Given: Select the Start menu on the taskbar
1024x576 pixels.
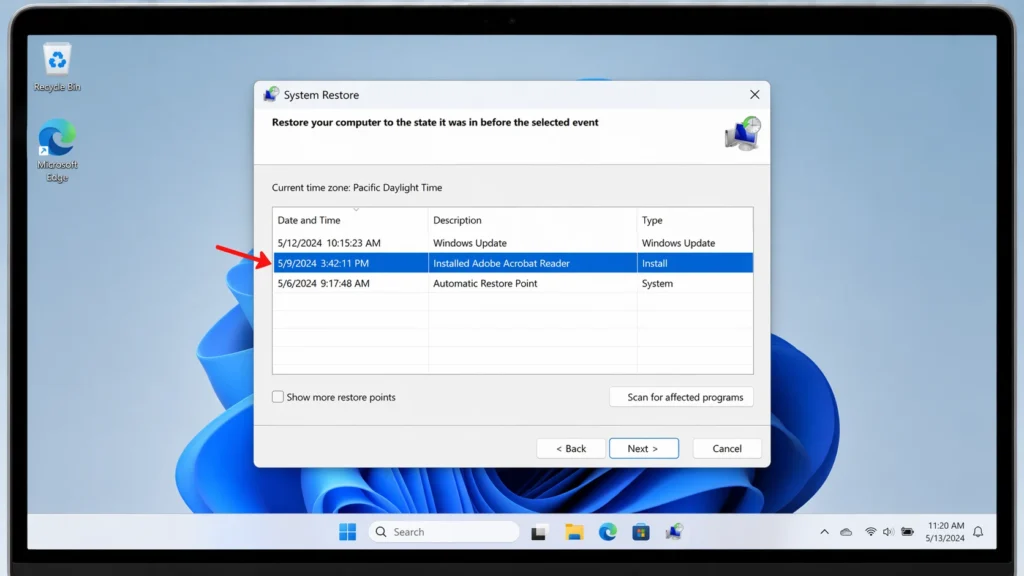Looking at the screenshot, I should [347, 531].
